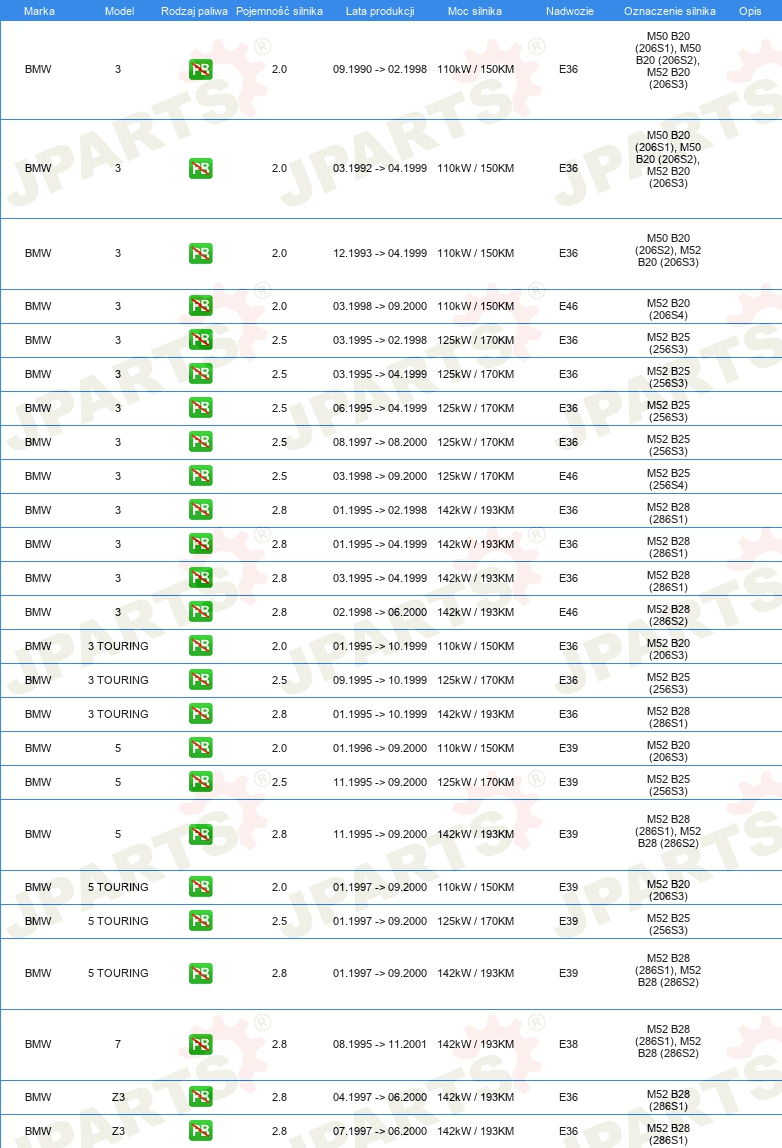The height and width of the screenshot is (1148, 782).
Task: Click petrol icon in 5 TOURING 2.8 row
Action: pyautogui.click(x=201, y=974)
